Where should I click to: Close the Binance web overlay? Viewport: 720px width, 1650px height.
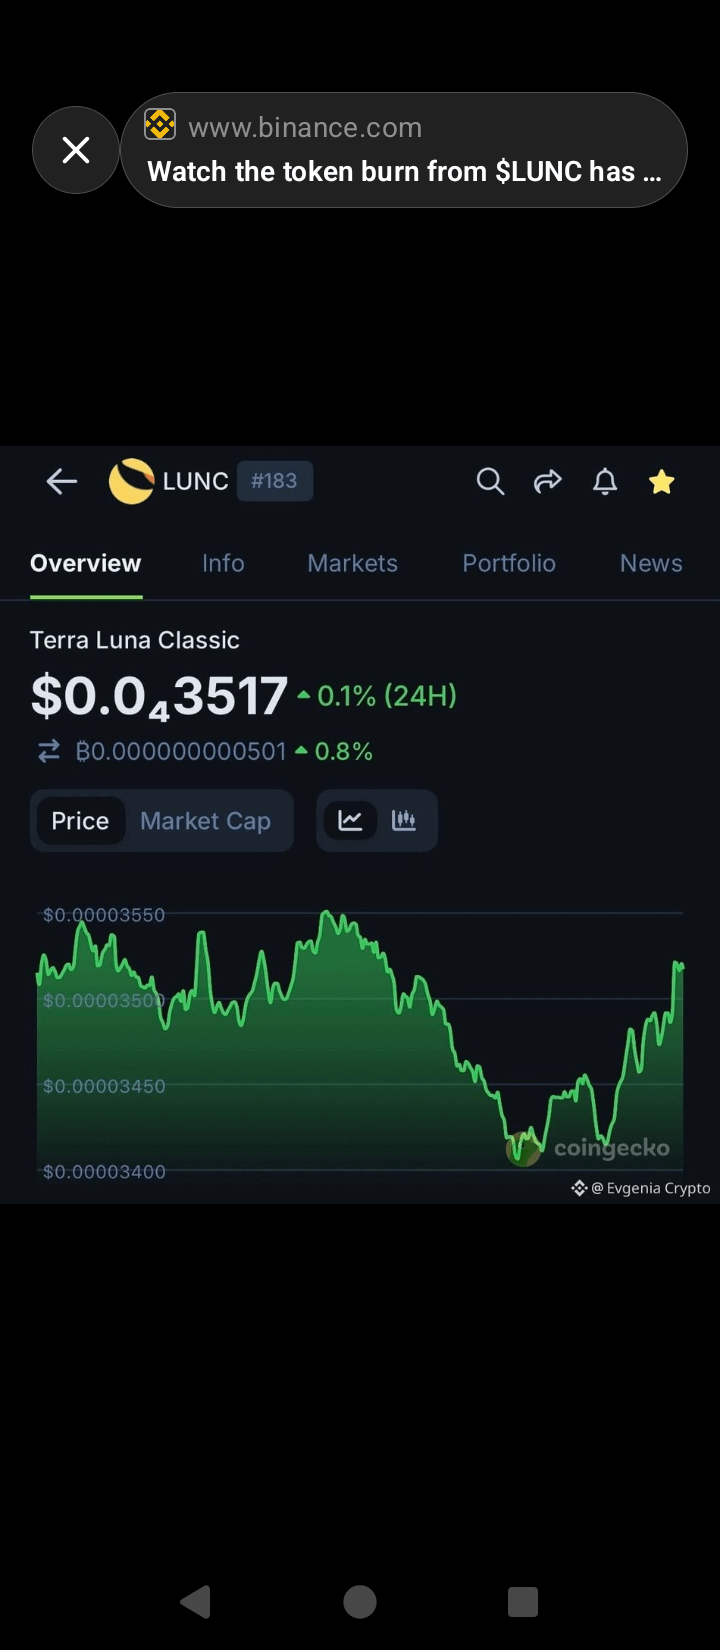(76, 150)
